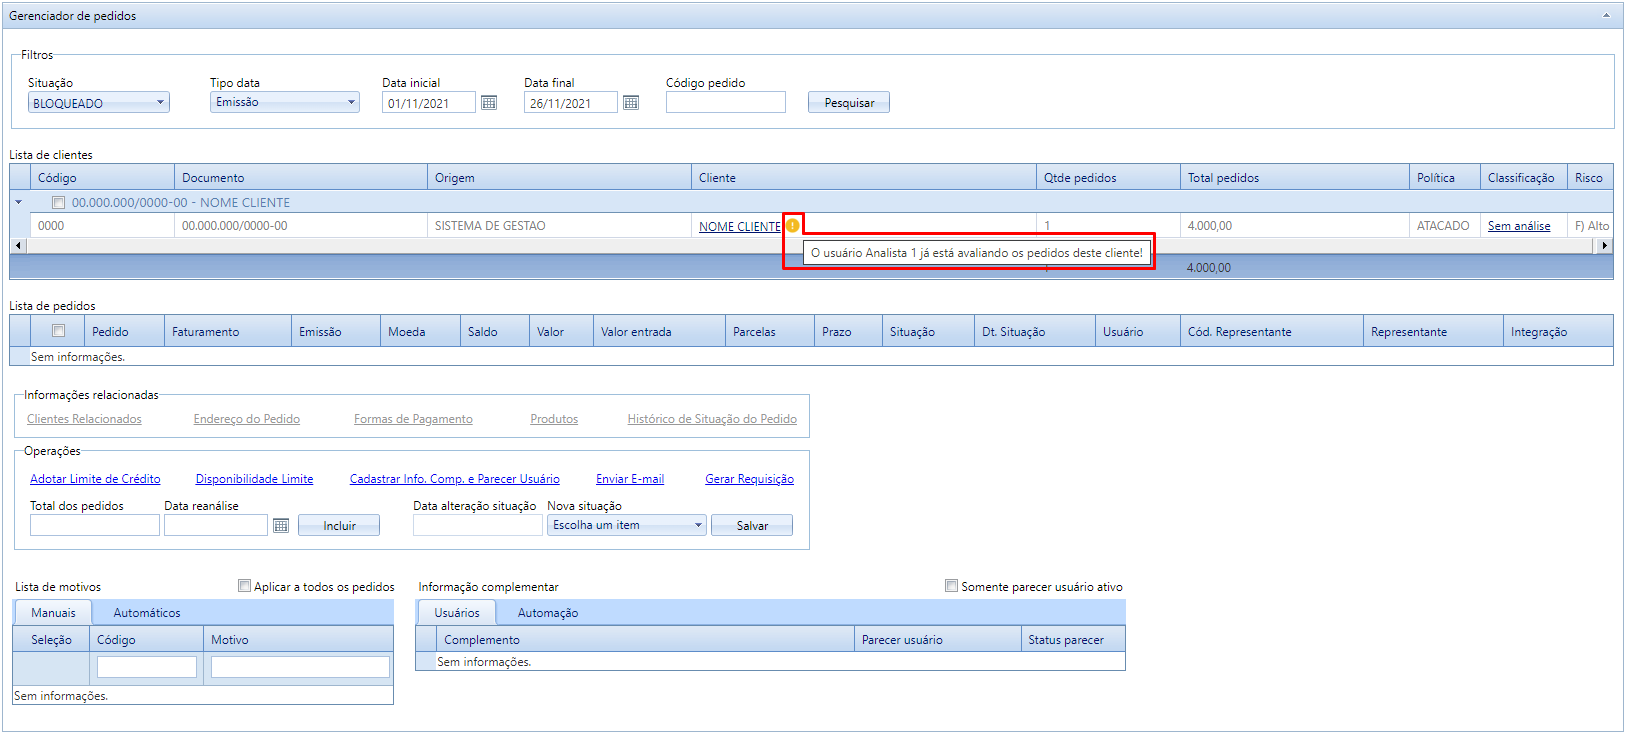
Task: Focus the Data alteração situação field
Action: point(478,525)
